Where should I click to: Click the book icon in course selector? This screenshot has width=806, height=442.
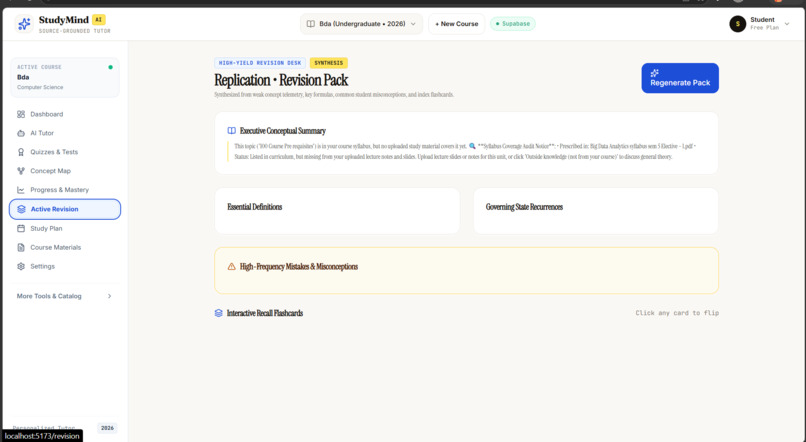pyautogui.click(x=310, y=24)
